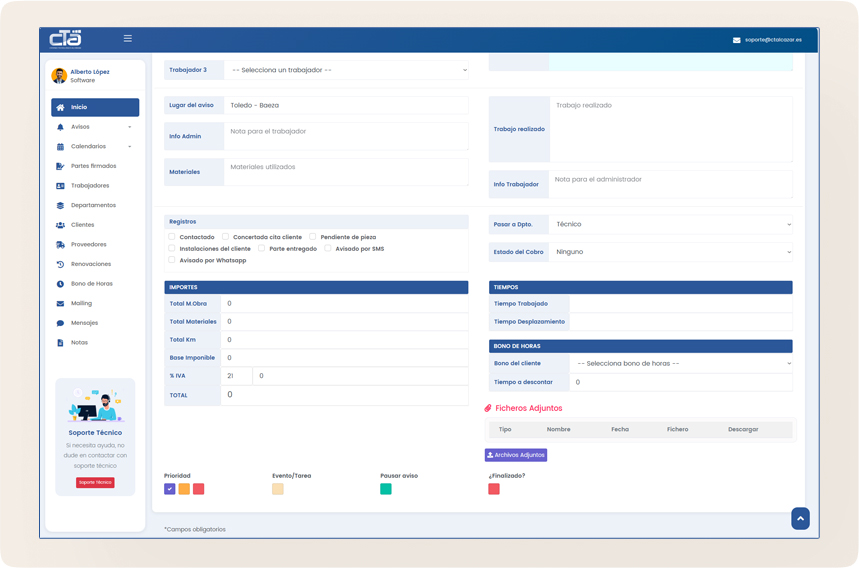Click the signed document icon for Partes firmados
The width and height of the screenshot is (859, 568).
pyautogui.click(x=60, y=166)
